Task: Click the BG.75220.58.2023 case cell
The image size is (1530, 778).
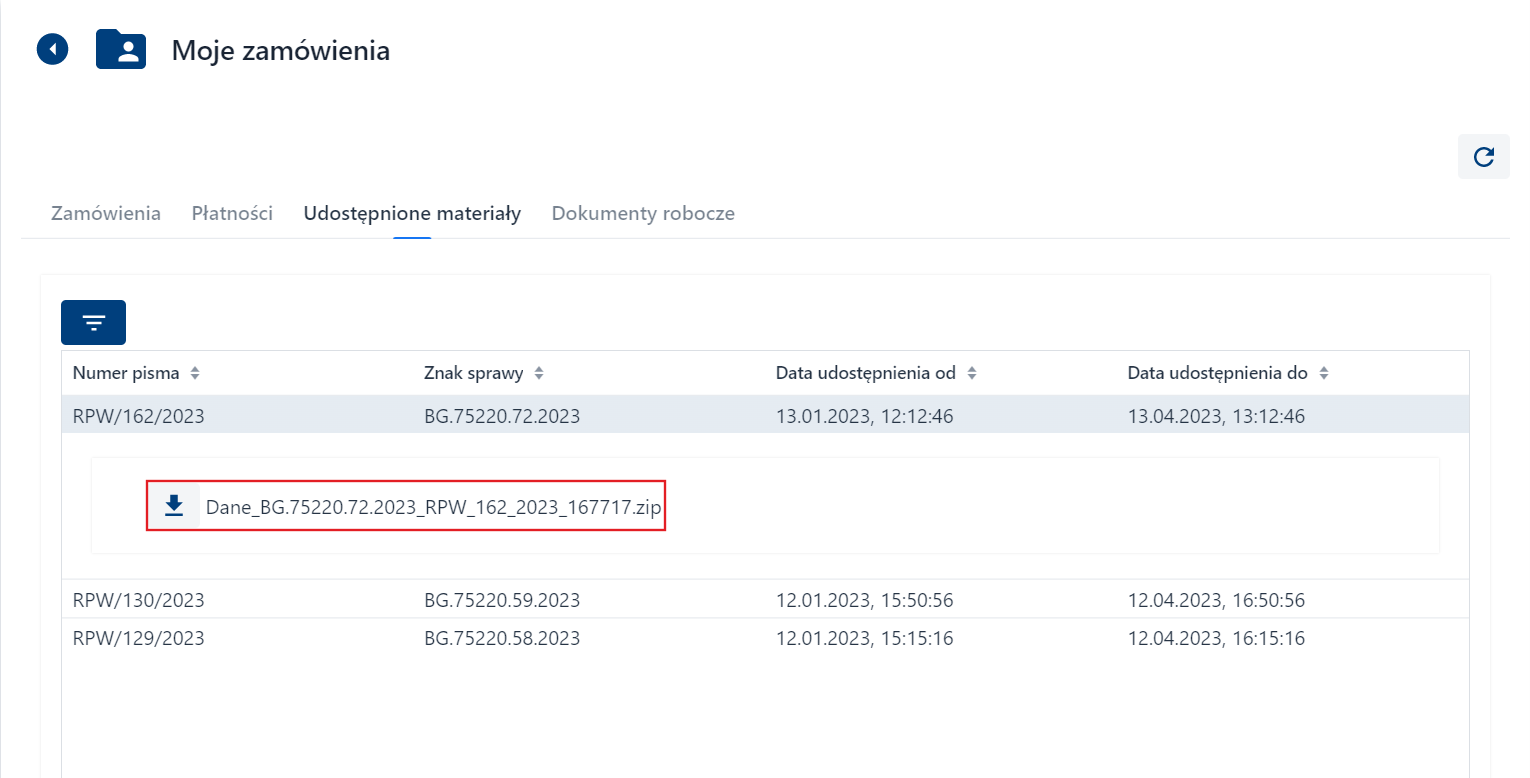Action: (x=502, y=638)
